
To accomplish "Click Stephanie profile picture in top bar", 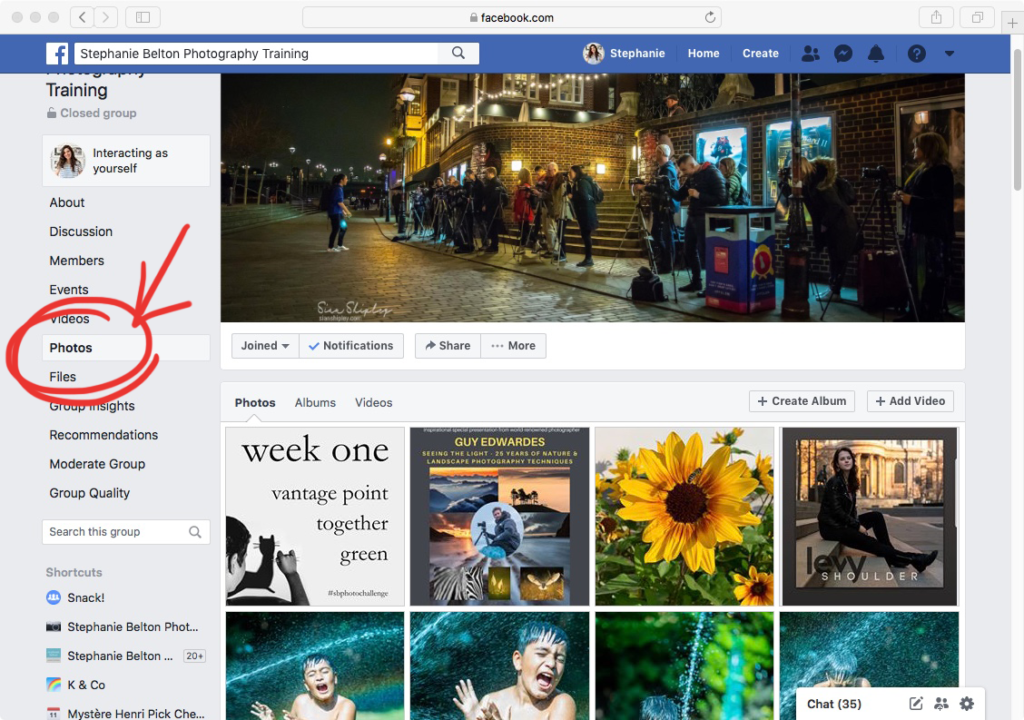I will [594, 53].
